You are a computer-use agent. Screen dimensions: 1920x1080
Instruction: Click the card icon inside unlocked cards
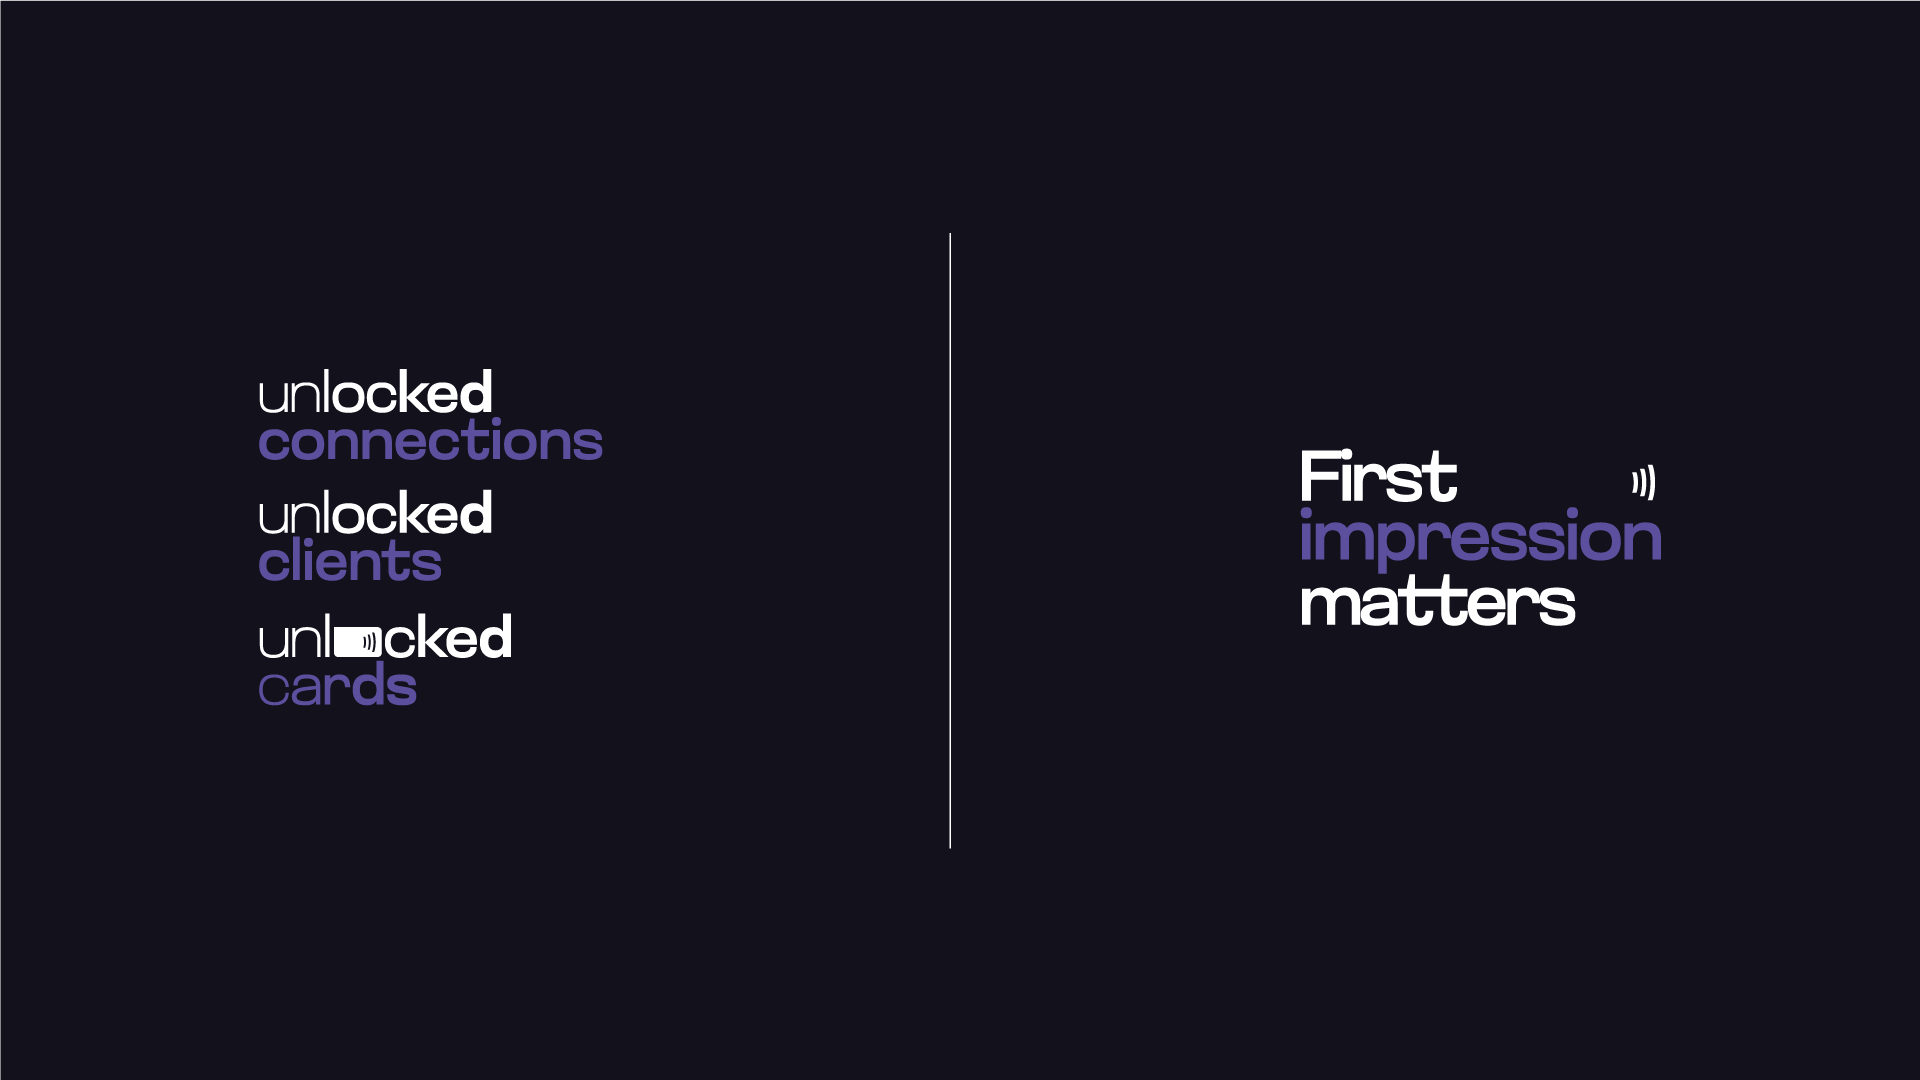pos(358,642)
